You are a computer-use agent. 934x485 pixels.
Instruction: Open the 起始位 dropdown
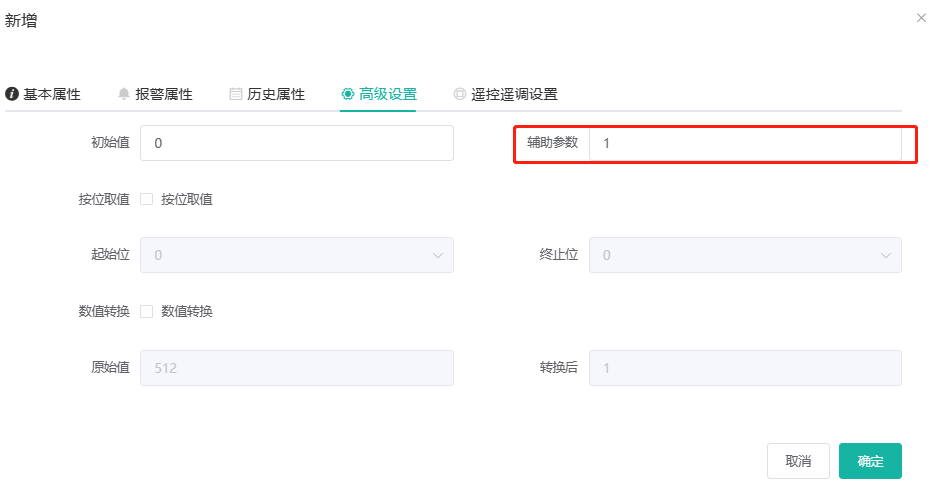point(297,255)
